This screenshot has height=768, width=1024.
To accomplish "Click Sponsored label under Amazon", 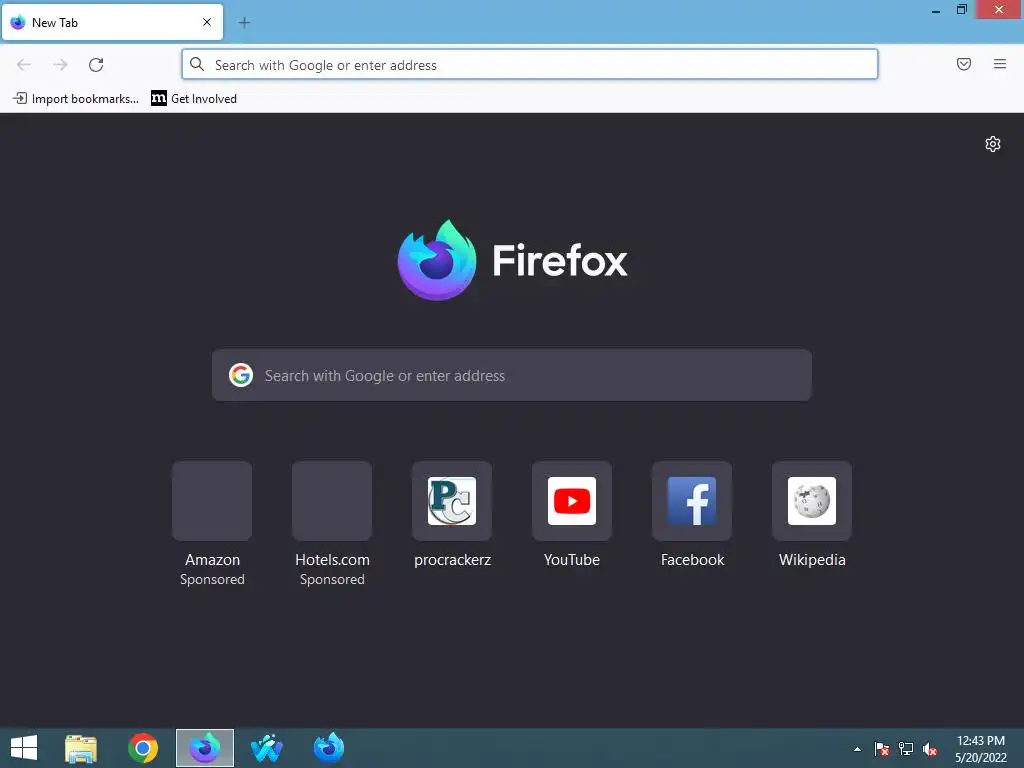I will coord(212,579).
